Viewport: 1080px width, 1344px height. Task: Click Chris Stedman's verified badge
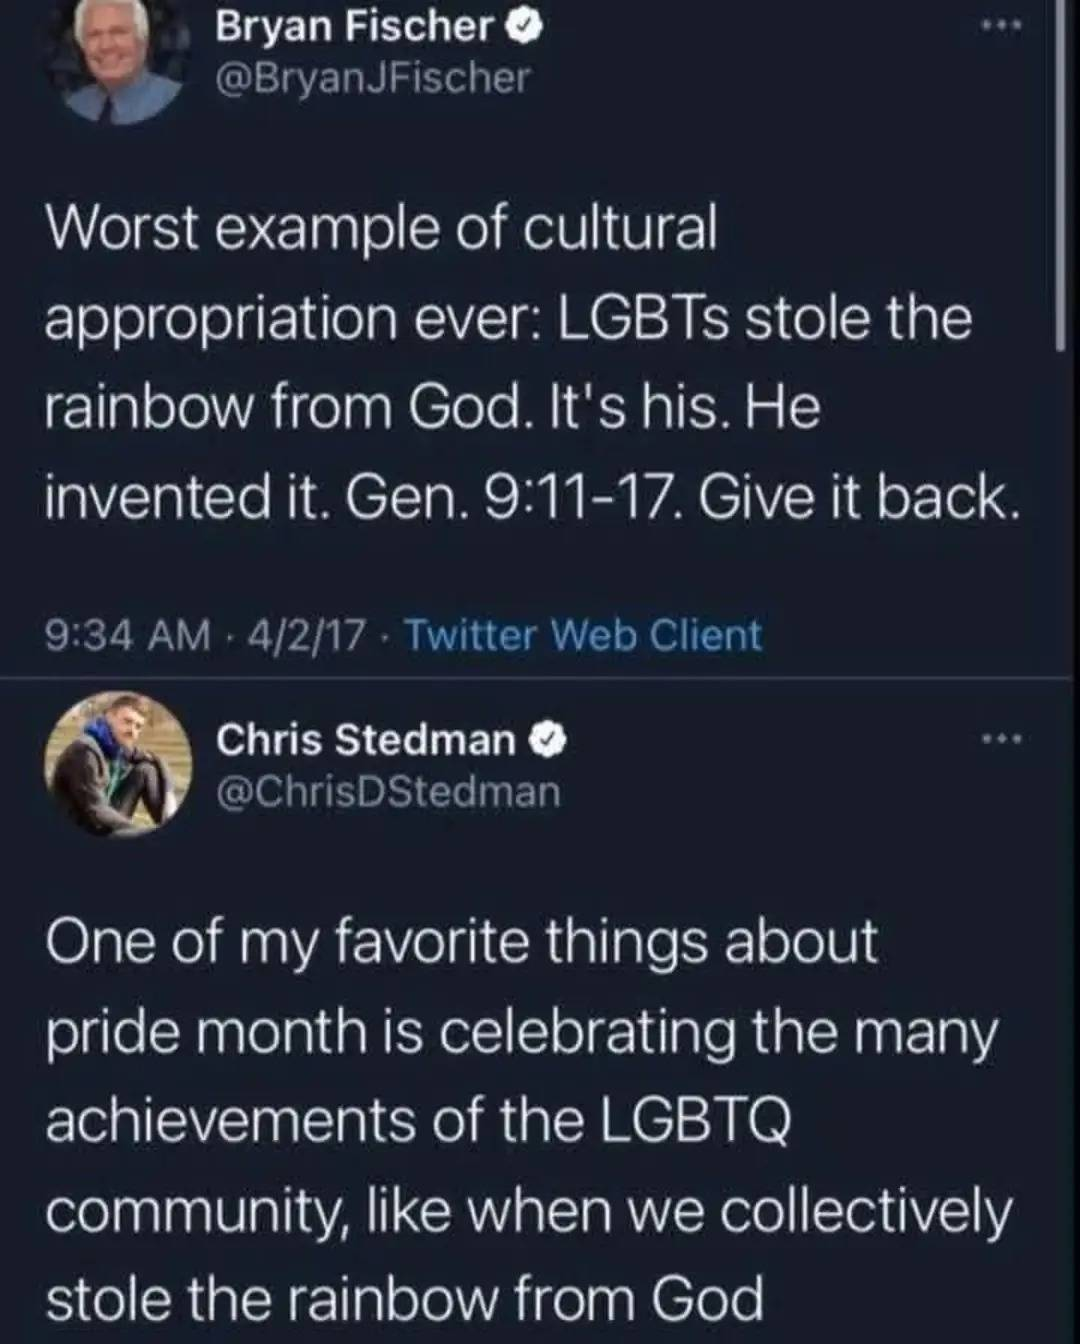(549, 740)
